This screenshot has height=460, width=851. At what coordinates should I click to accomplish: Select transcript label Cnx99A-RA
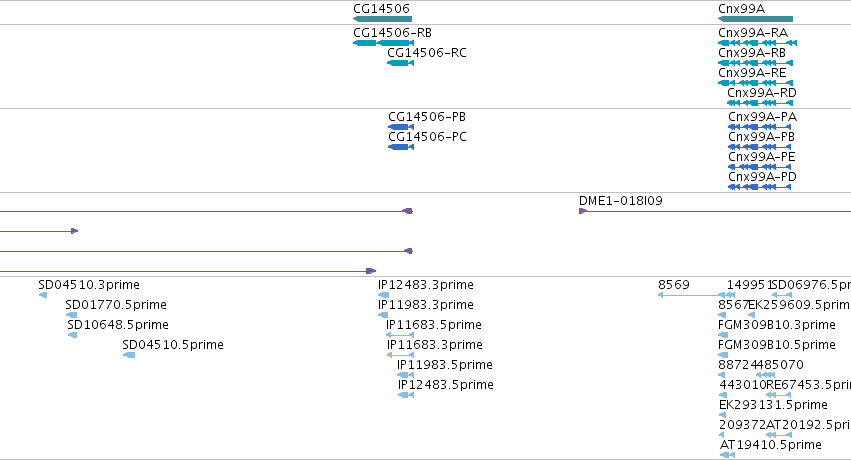(752, 33)
